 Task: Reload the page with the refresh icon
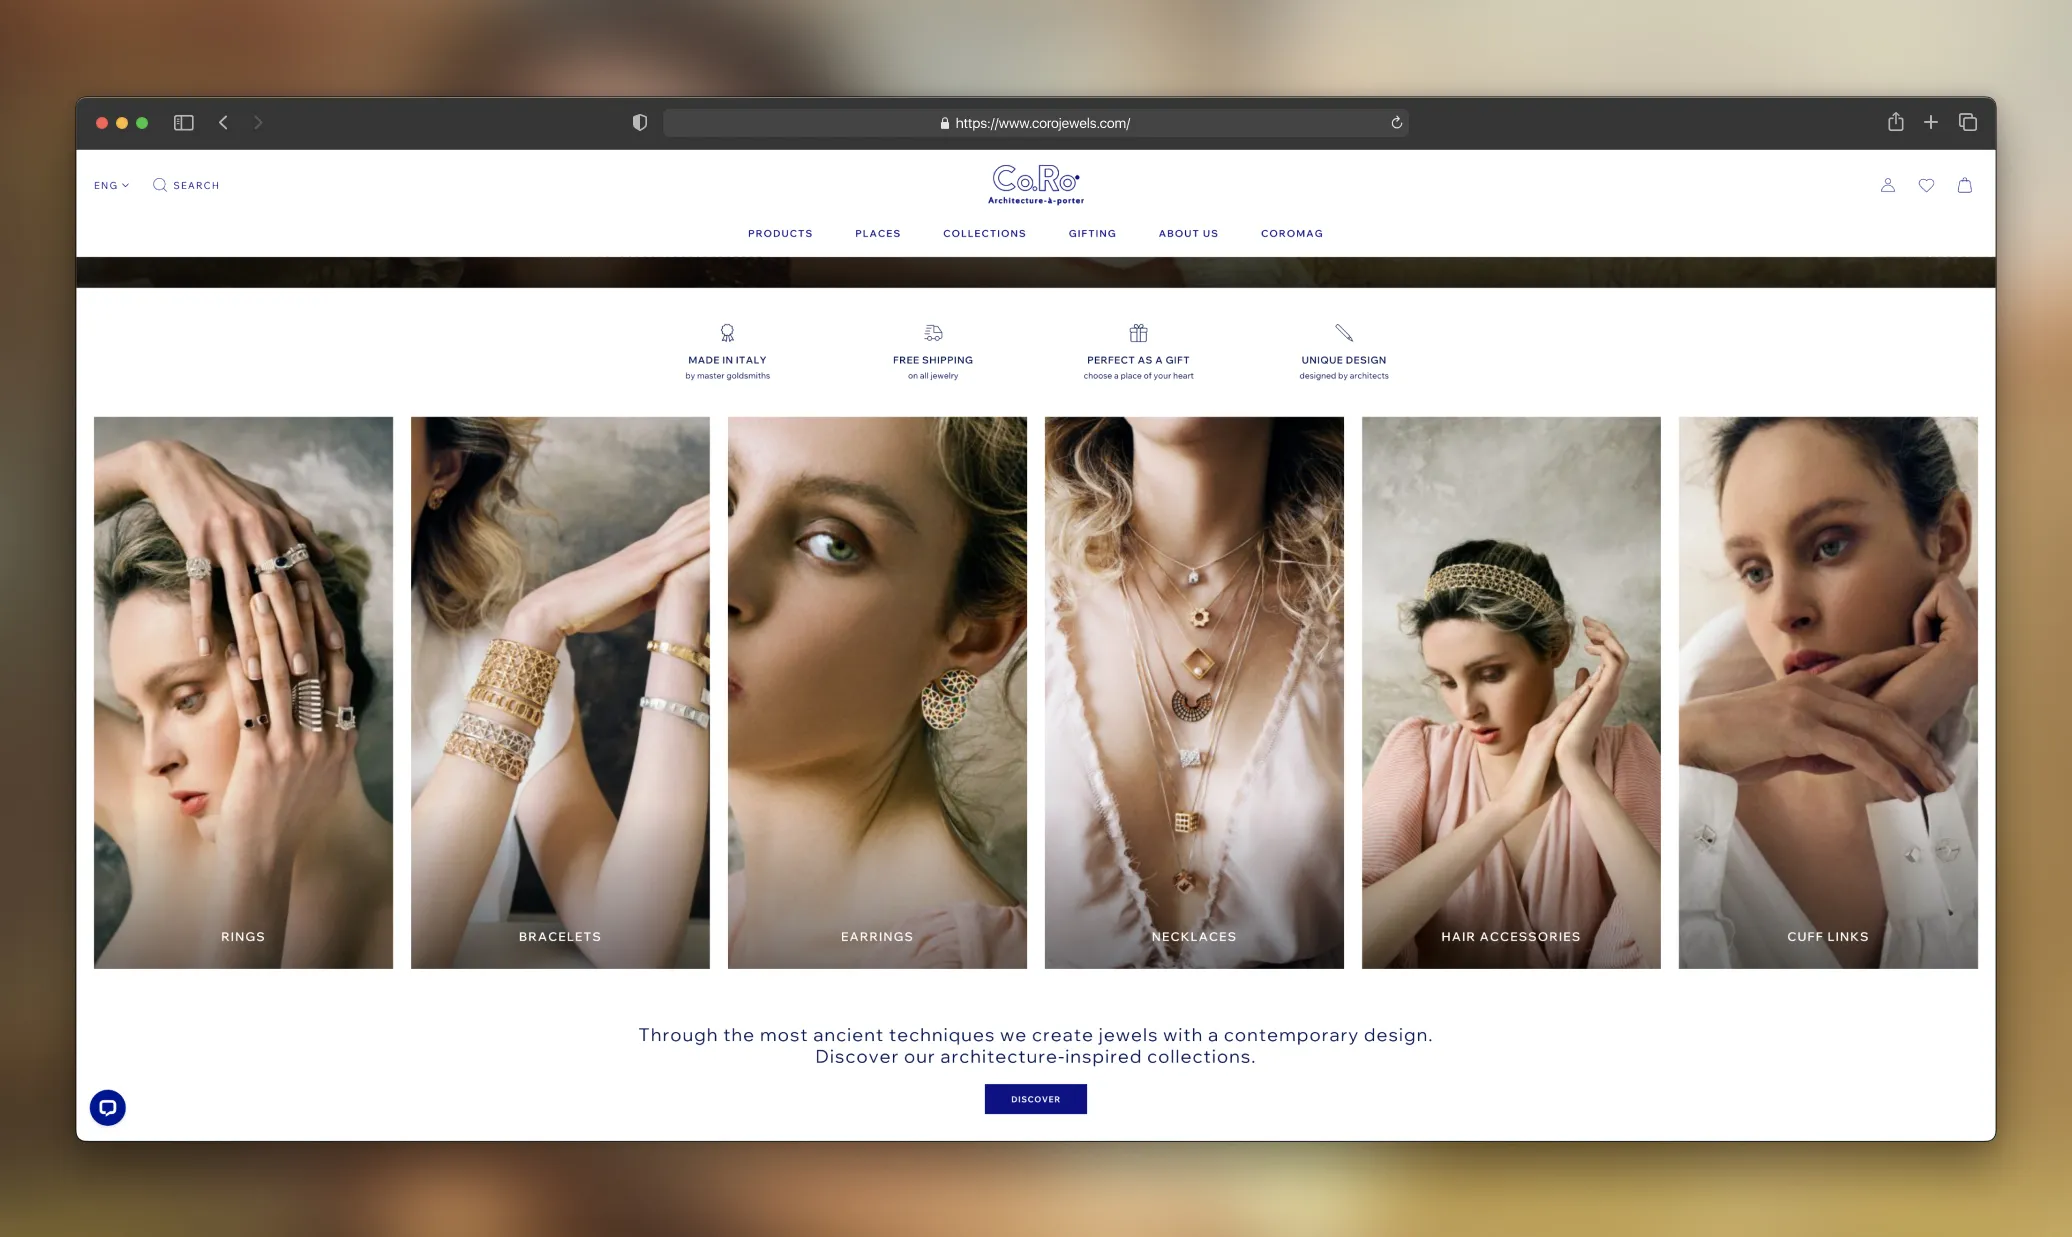pos(1397,123)
